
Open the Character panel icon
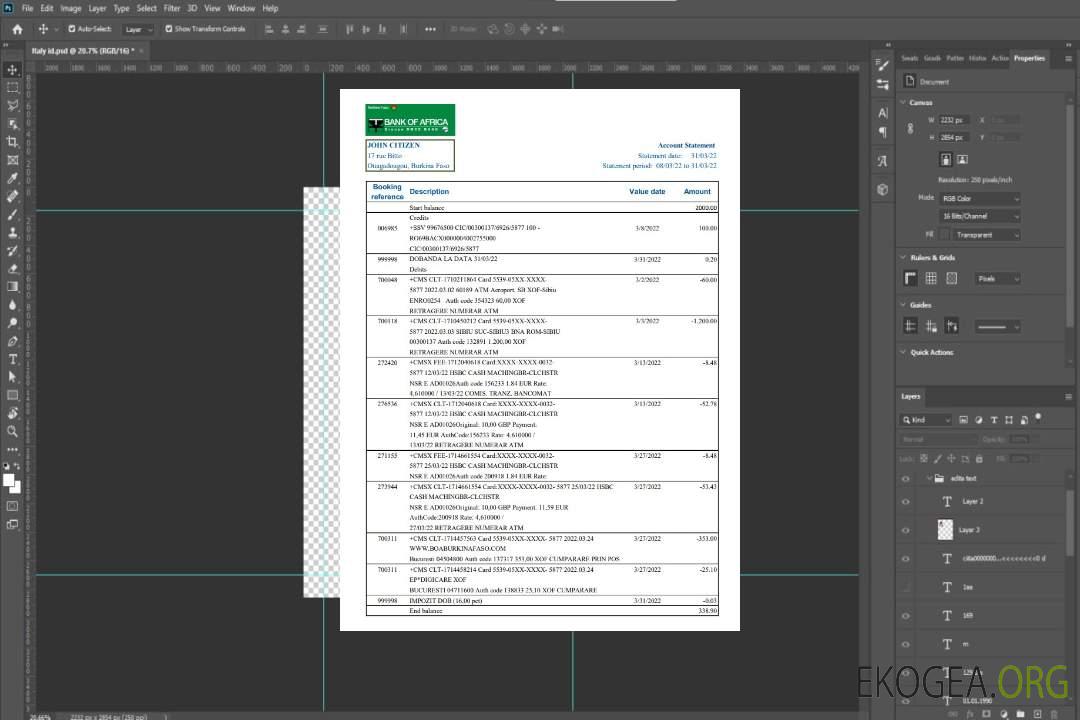click(882, 113)
